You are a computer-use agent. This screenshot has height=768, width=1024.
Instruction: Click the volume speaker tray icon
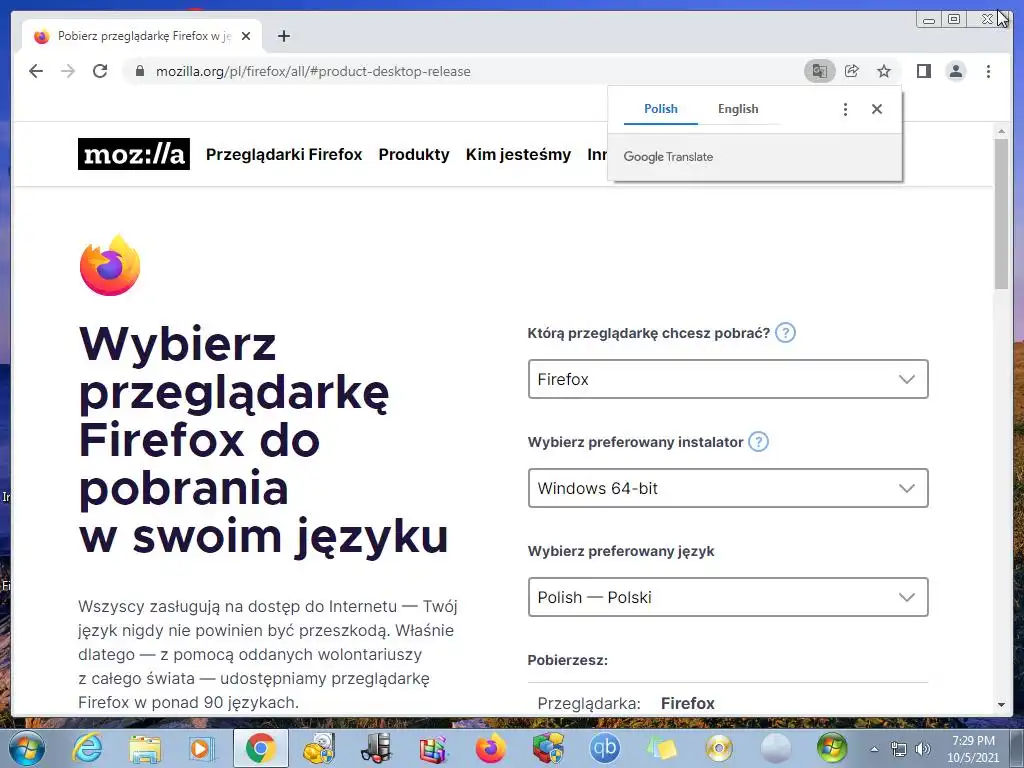coord(923,749)
